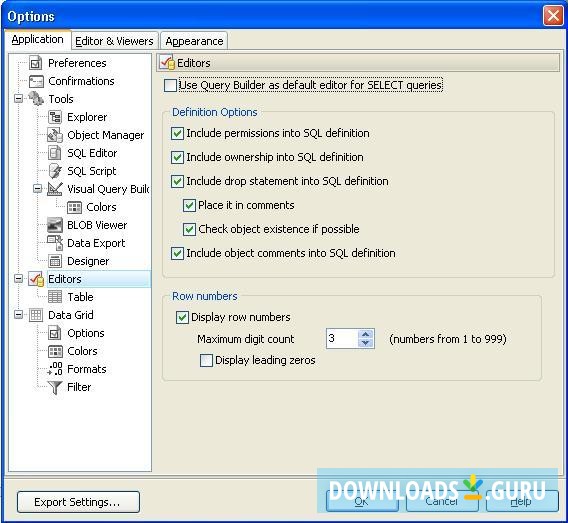Uncheck Include permissions into SQL definition

[x=177, y=133]
